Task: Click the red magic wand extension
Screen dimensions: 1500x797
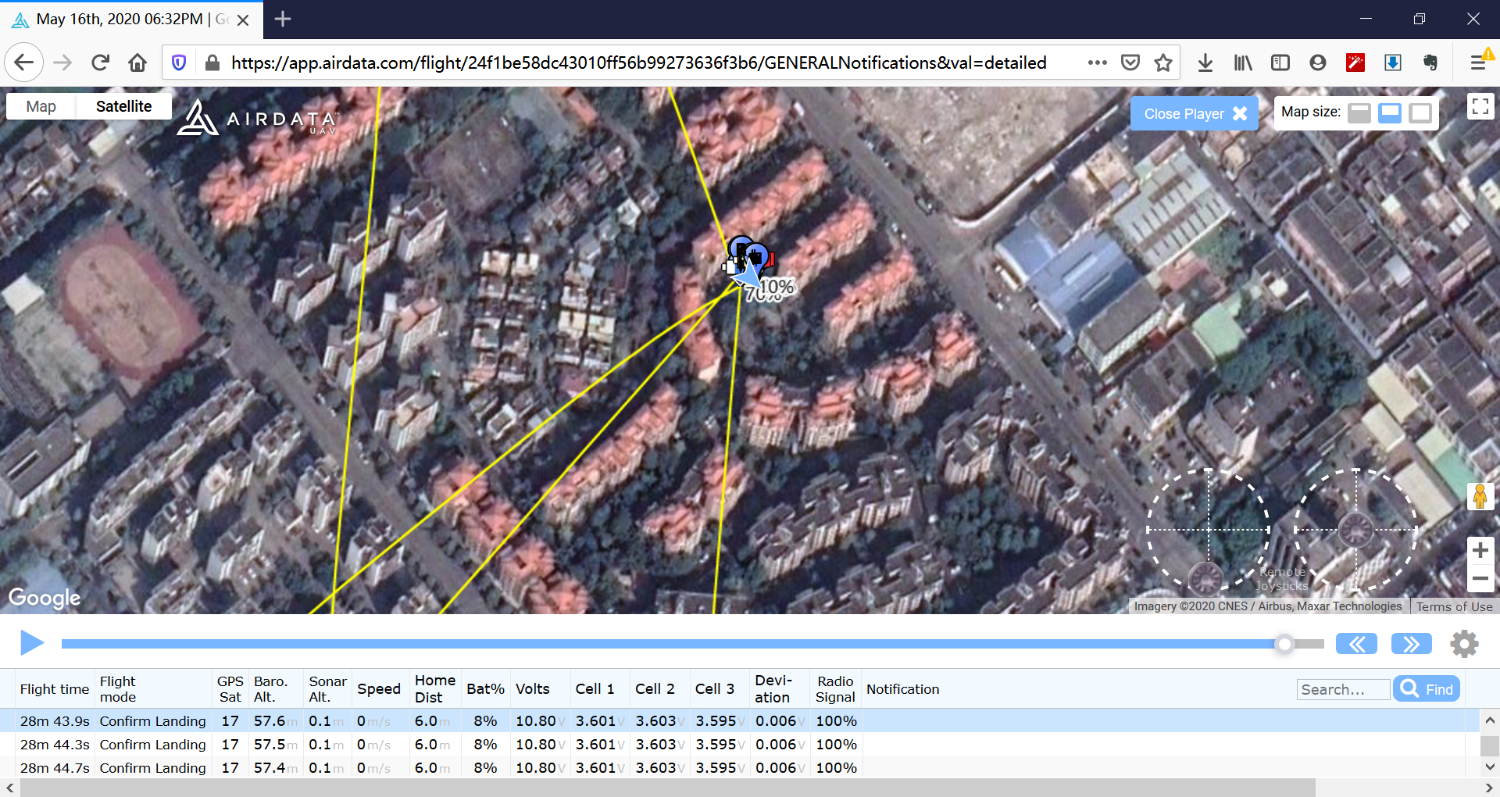Action: pos(1355,62)
